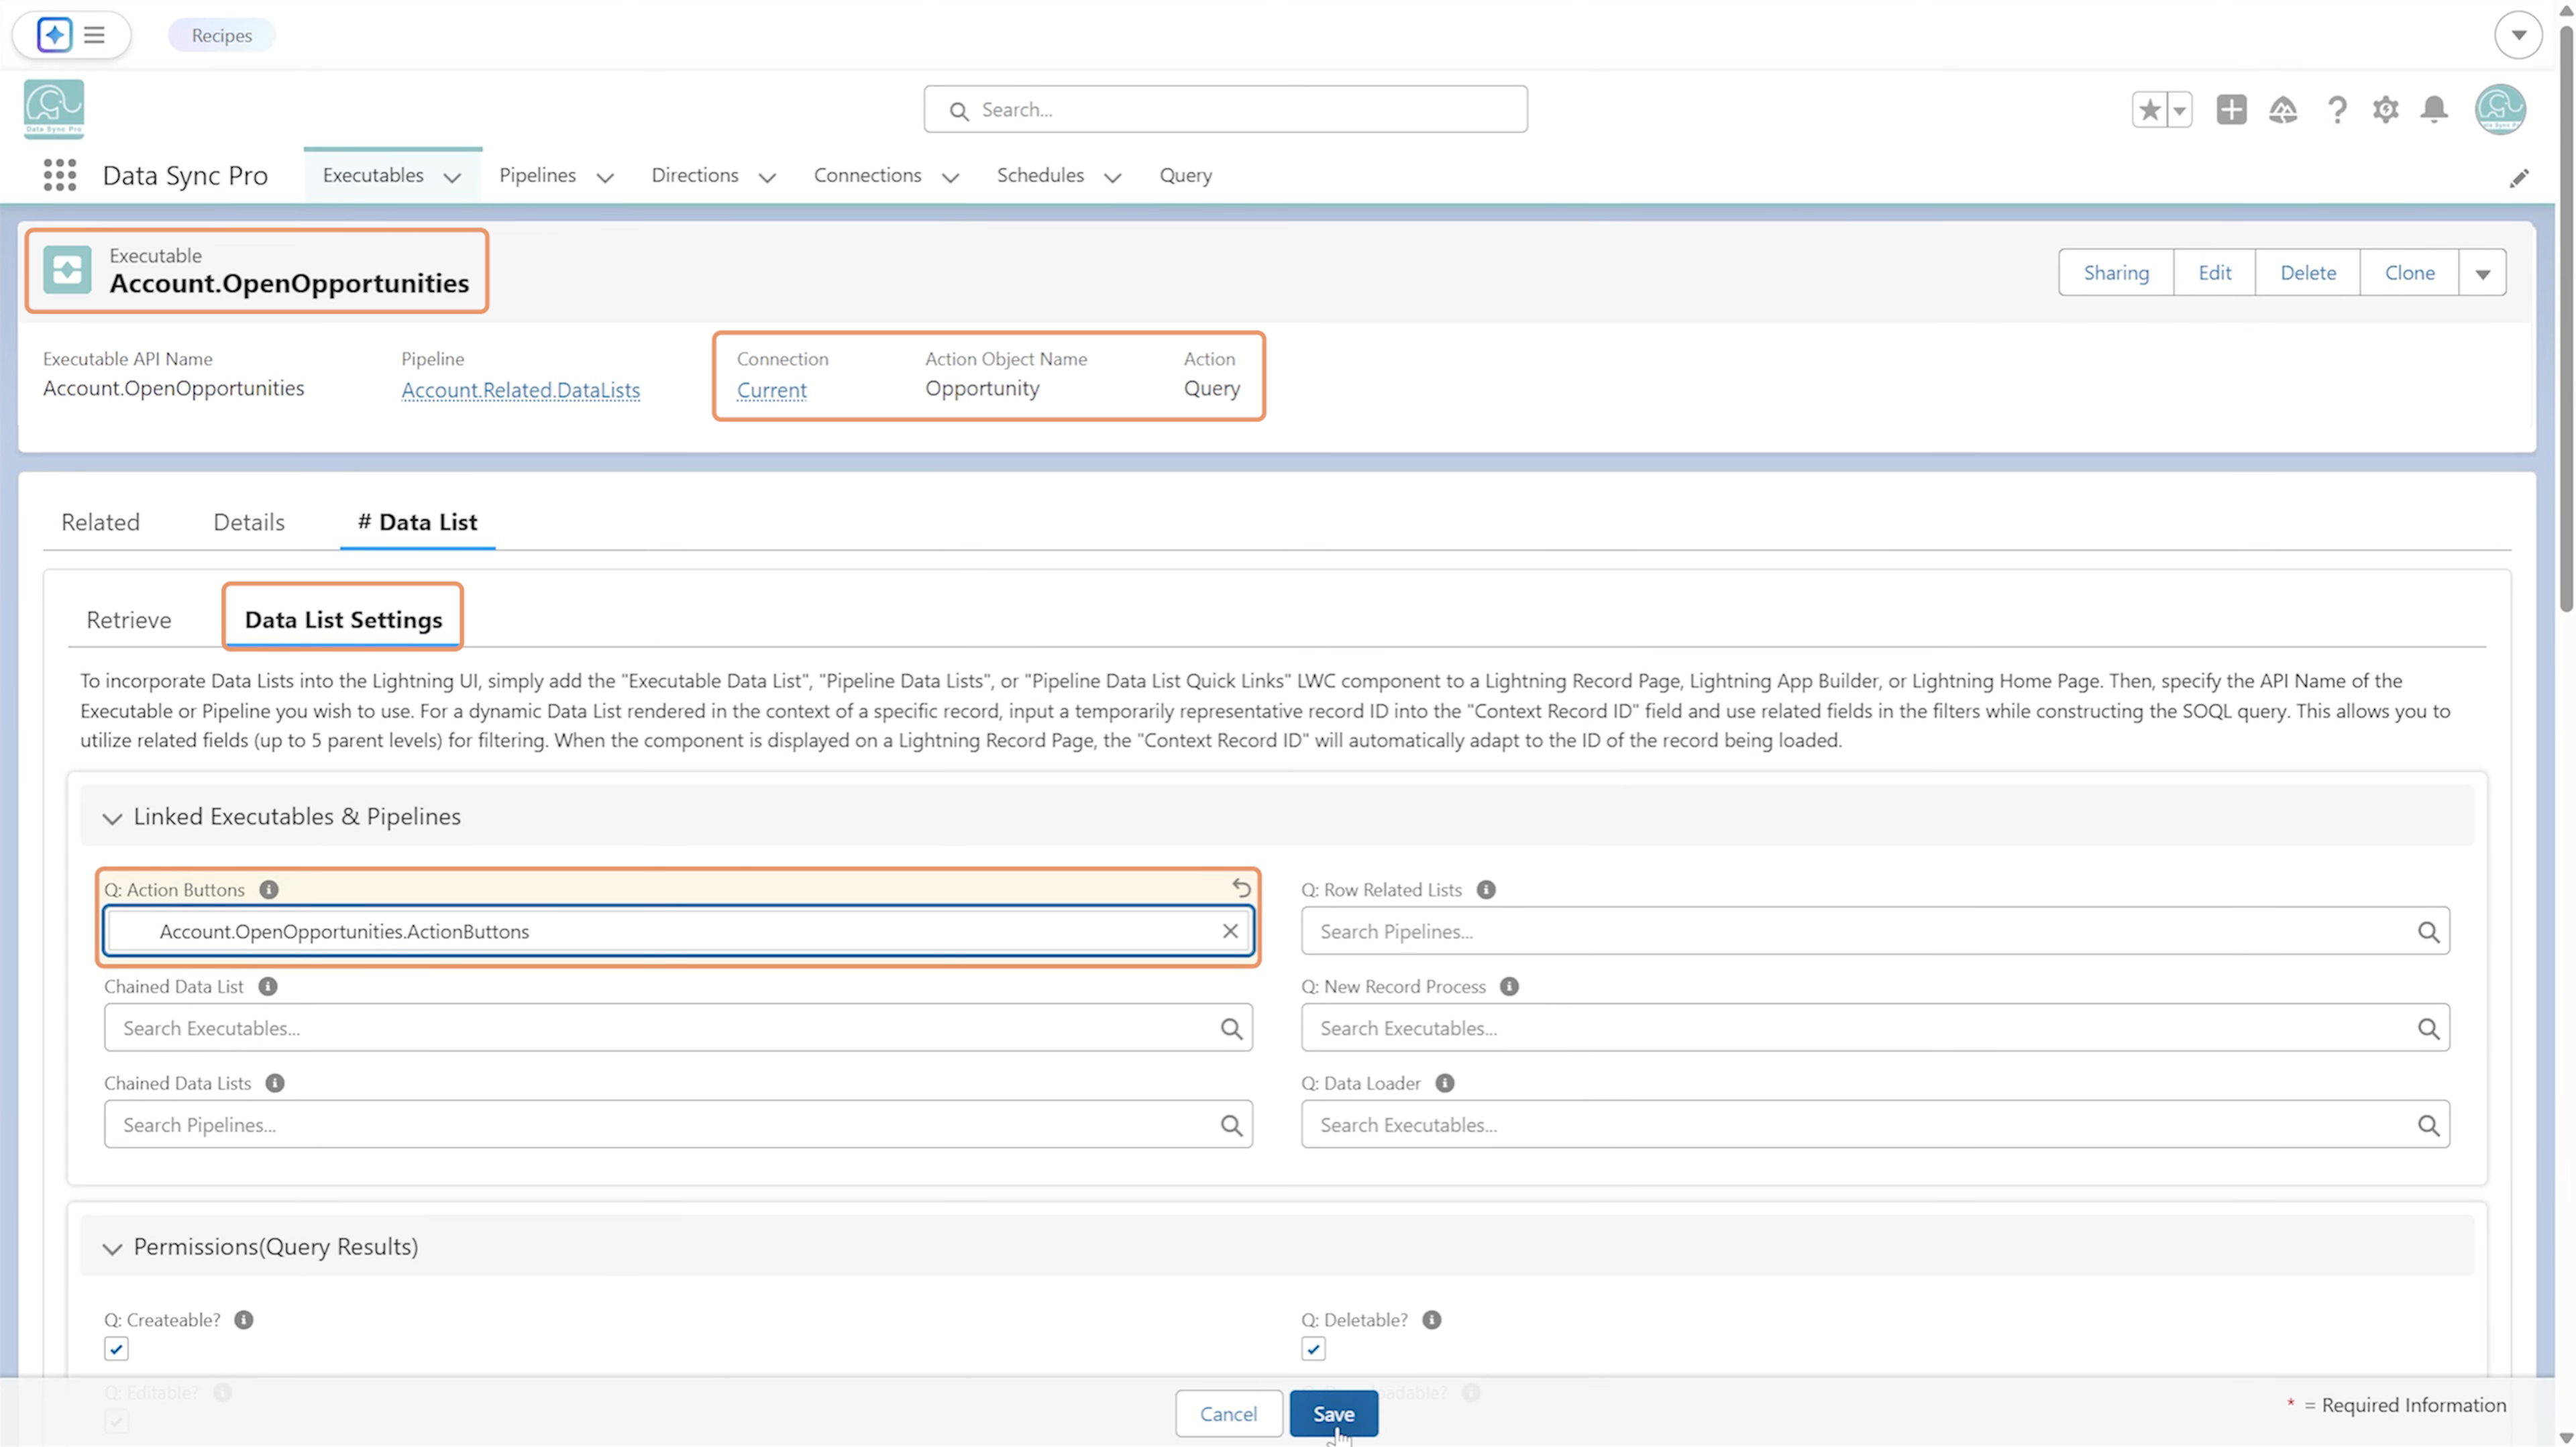
Task: Click the favorites star icon
Action: pos(2149,109)
